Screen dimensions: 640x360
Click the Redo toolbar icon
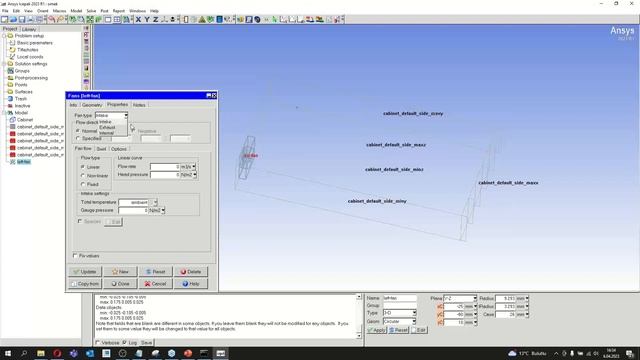pyautogui.click(x=61, y=19)
